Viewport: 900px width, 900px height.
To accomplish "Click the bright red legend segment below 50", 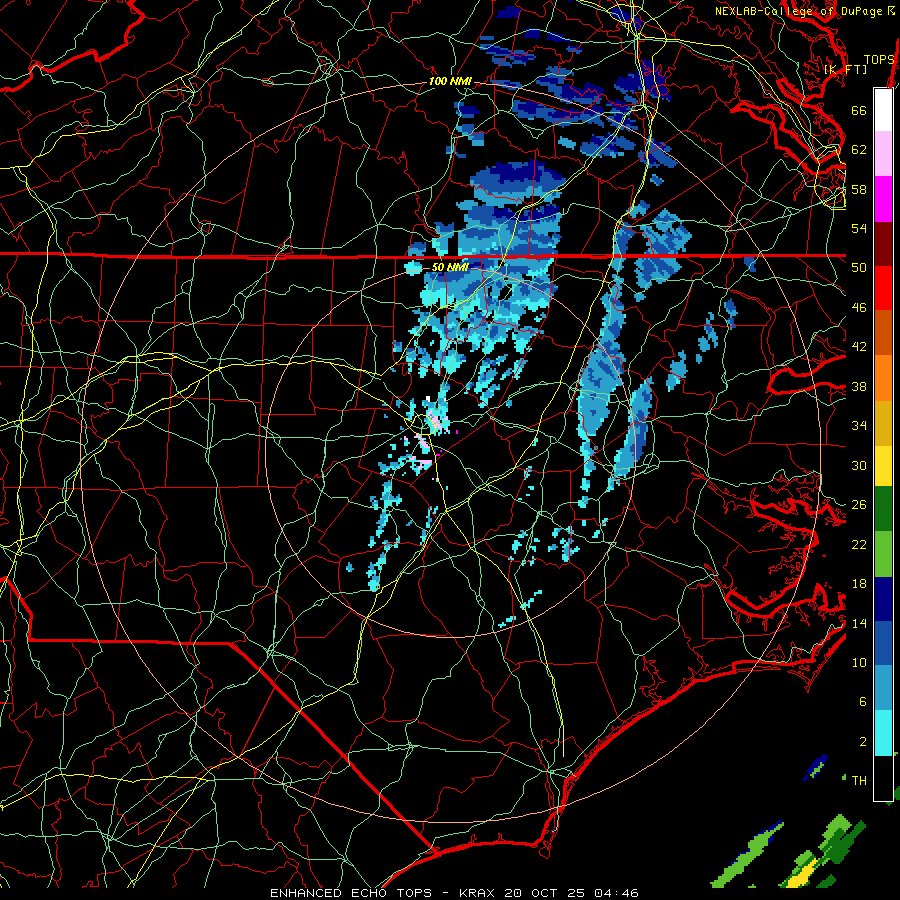I will (883, 288).
